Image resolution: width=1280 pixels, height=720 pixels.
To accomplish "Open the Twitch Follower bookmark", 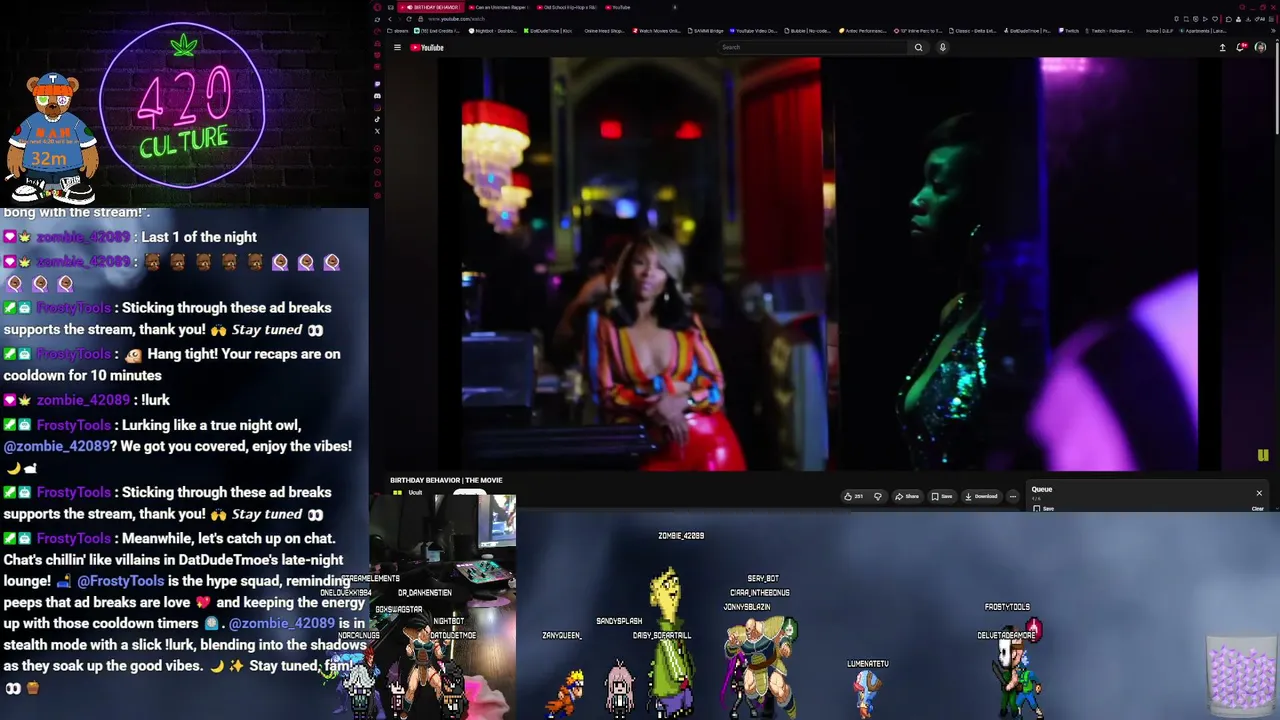I will [1109, 31].
